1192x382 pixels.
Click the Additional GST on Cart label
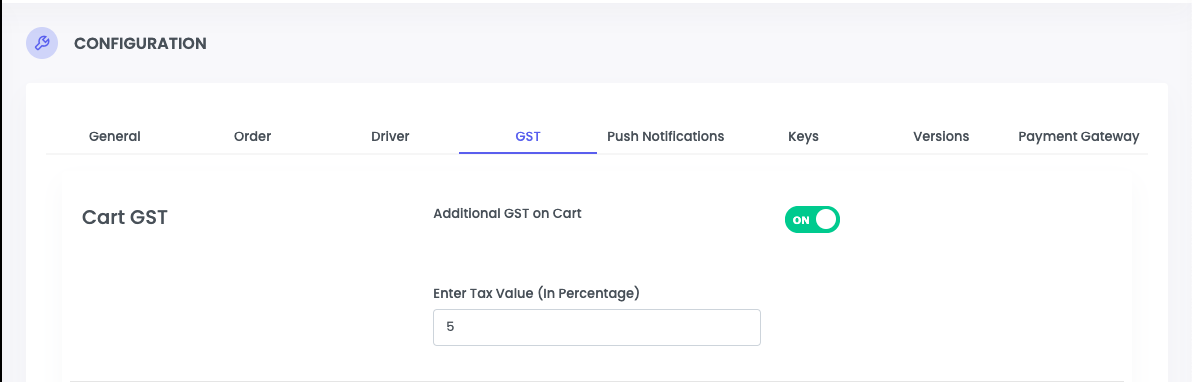coord(507,214)
